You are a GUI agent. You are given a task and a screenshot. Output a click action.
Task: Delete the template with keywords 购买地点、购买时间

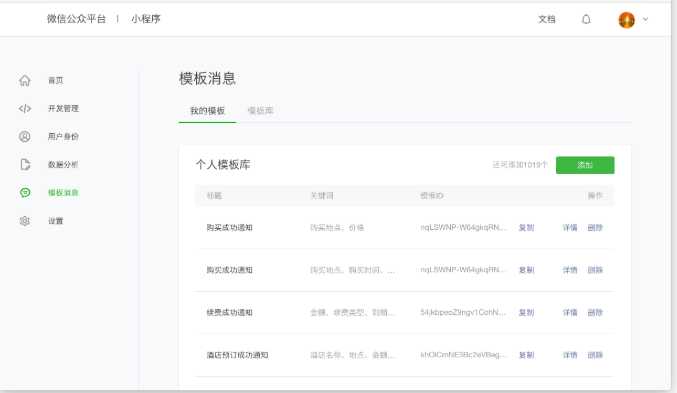point(595,270)
